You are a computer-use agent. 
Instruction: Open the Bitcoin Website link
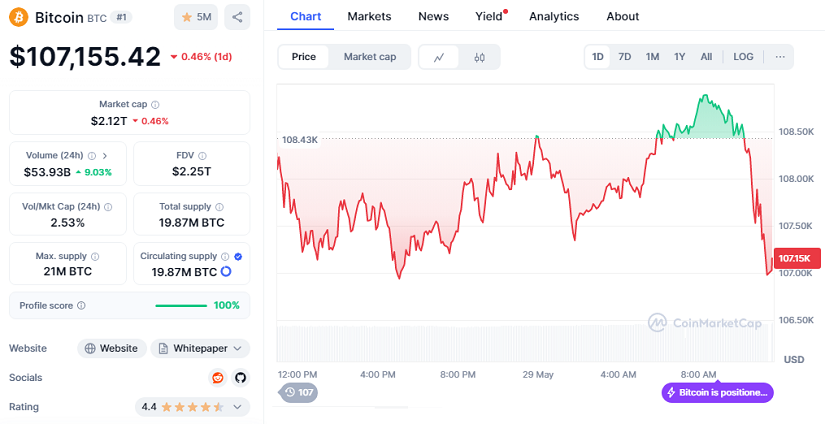tap(112, 348)
